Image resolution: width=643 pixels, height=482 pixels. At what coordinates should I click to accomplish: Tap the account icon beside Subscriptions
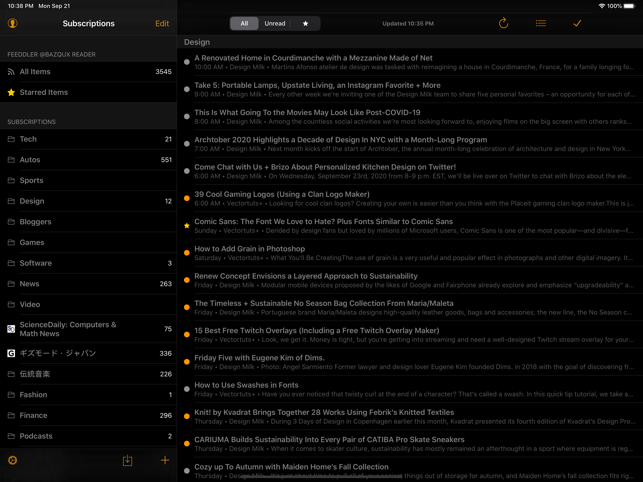pyautogui.click(x=12, y=23)
